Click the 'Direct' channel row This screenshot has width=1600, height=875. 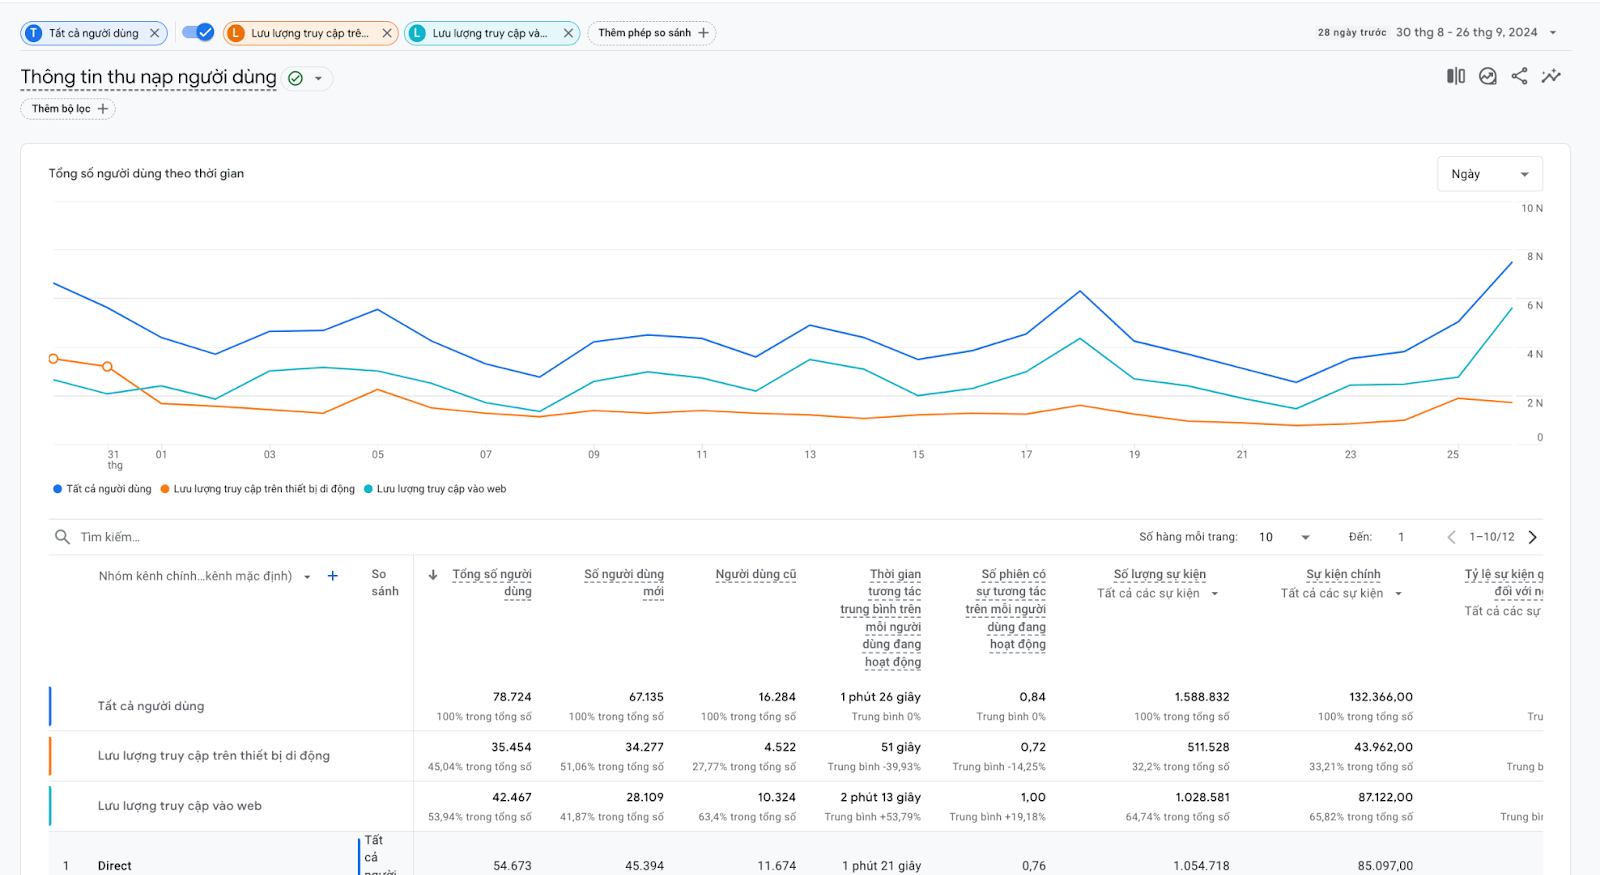coord(115,866)
